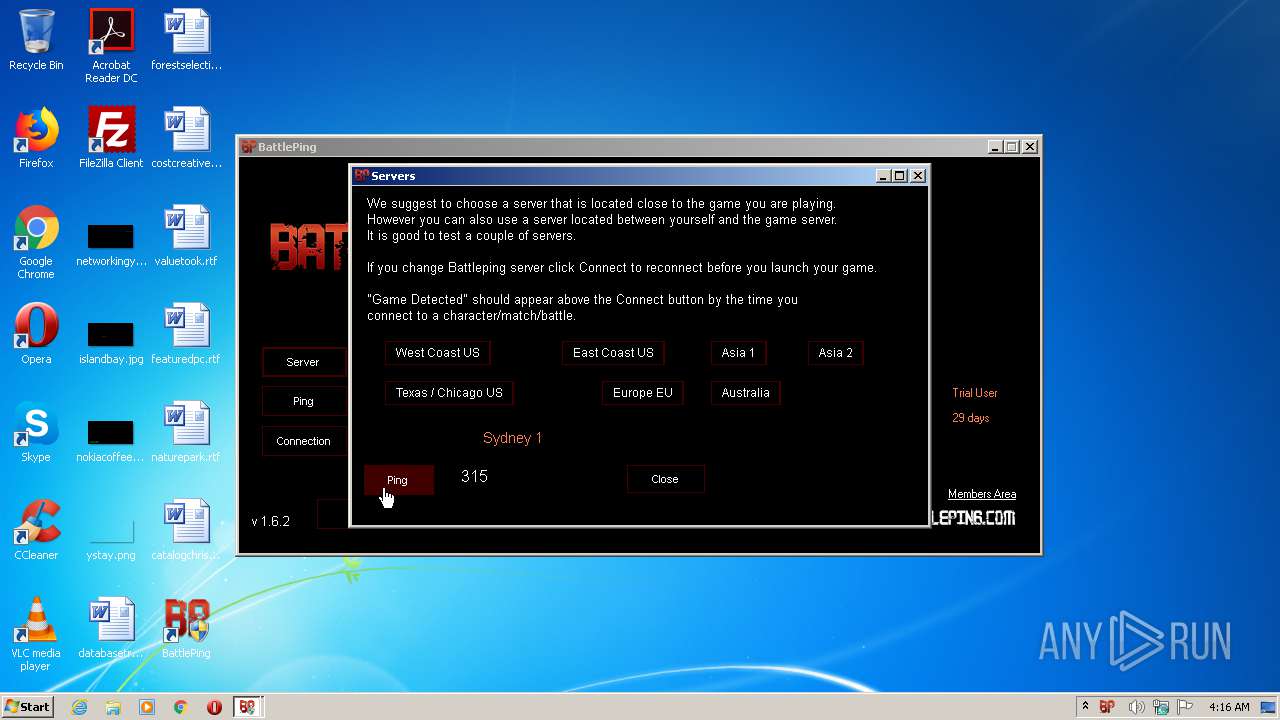Launch Firefox from the desktop
Image resolution: width=1280 pixels, height=720 pixels.
(36, 138)
